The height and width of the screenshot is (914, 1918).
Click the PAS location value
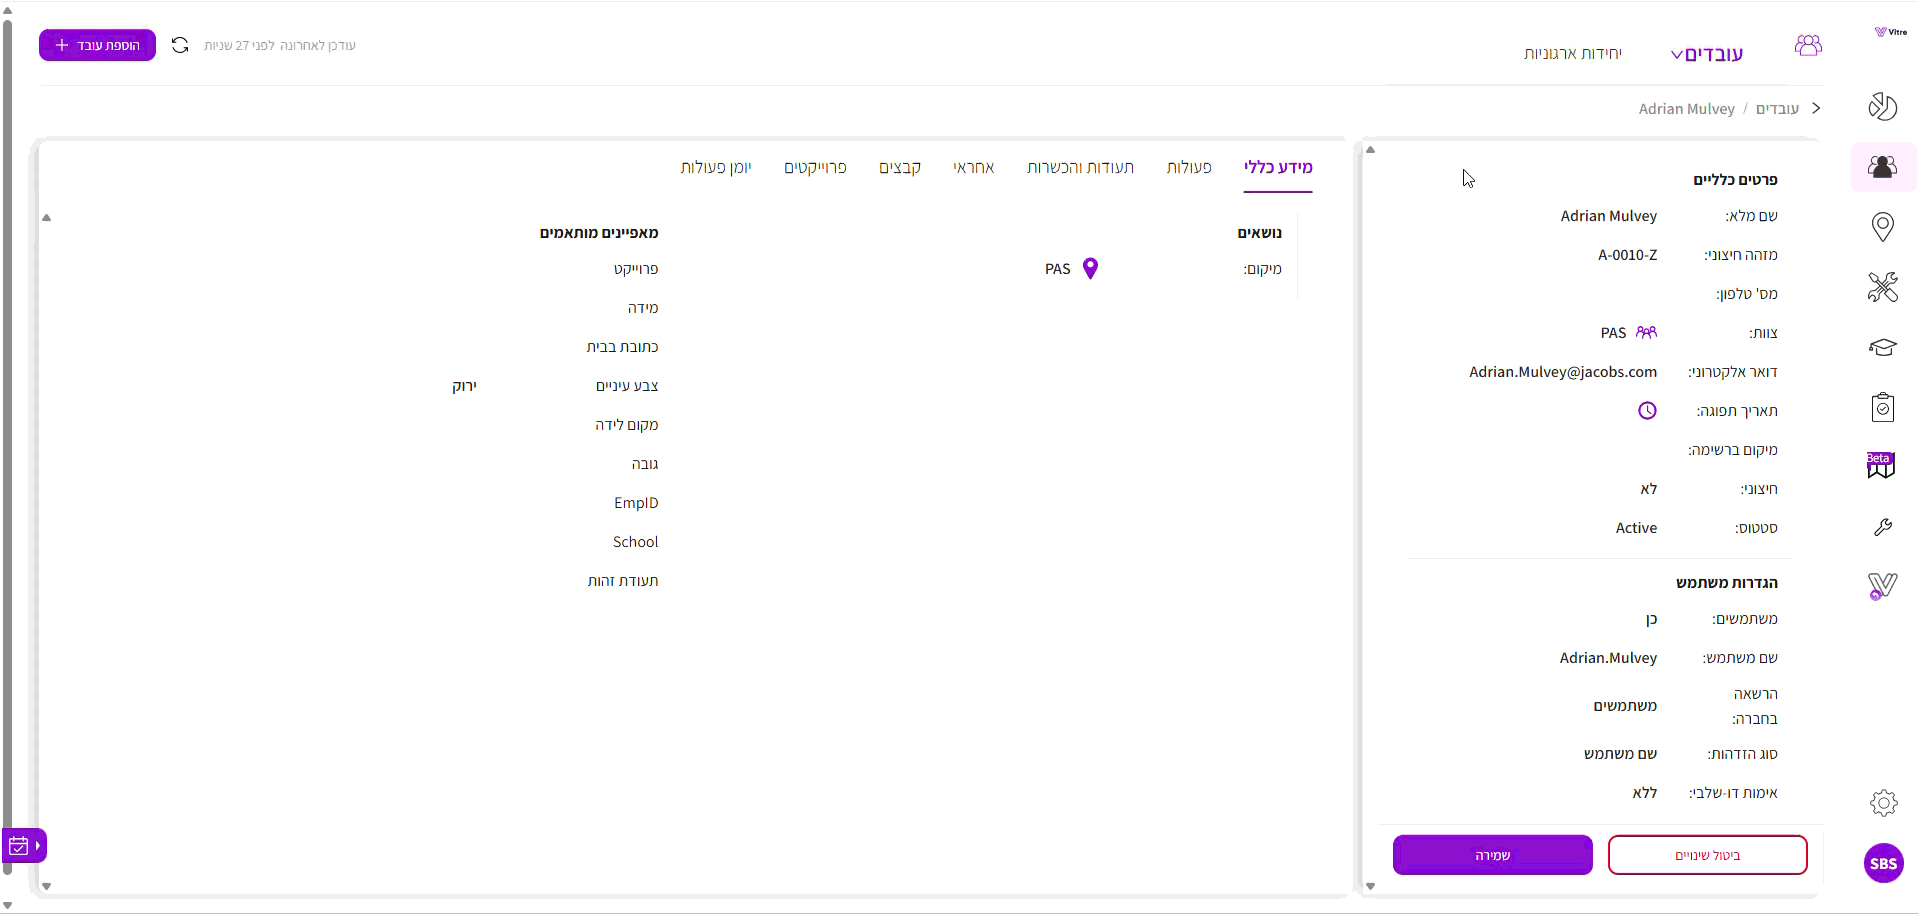[1058, 268]
